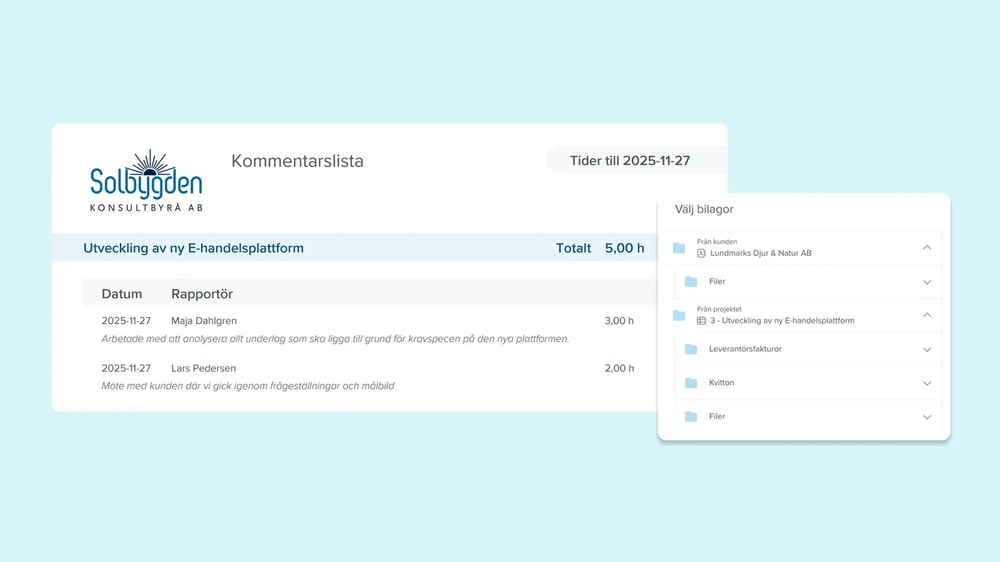Click folder icon beside Lundmarks Djur & Natur AB
1000x562 pixels.
coord(679,248)
